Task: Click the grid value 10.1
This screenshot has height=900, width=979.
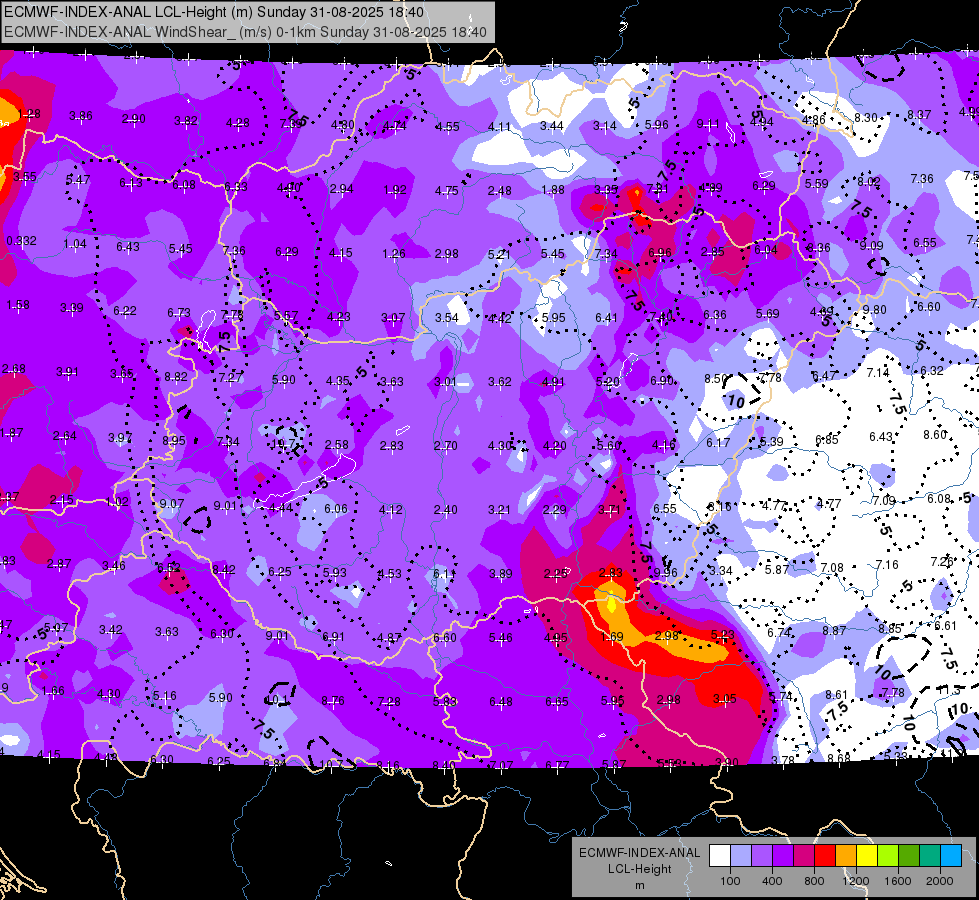Action: point(277,700)
